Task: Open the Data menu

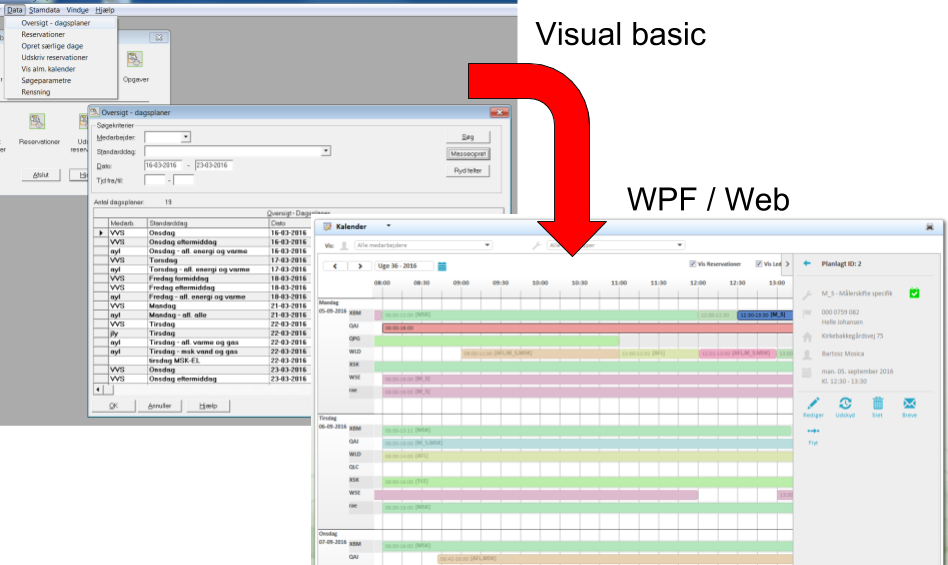Action: [x=15, y=10]
